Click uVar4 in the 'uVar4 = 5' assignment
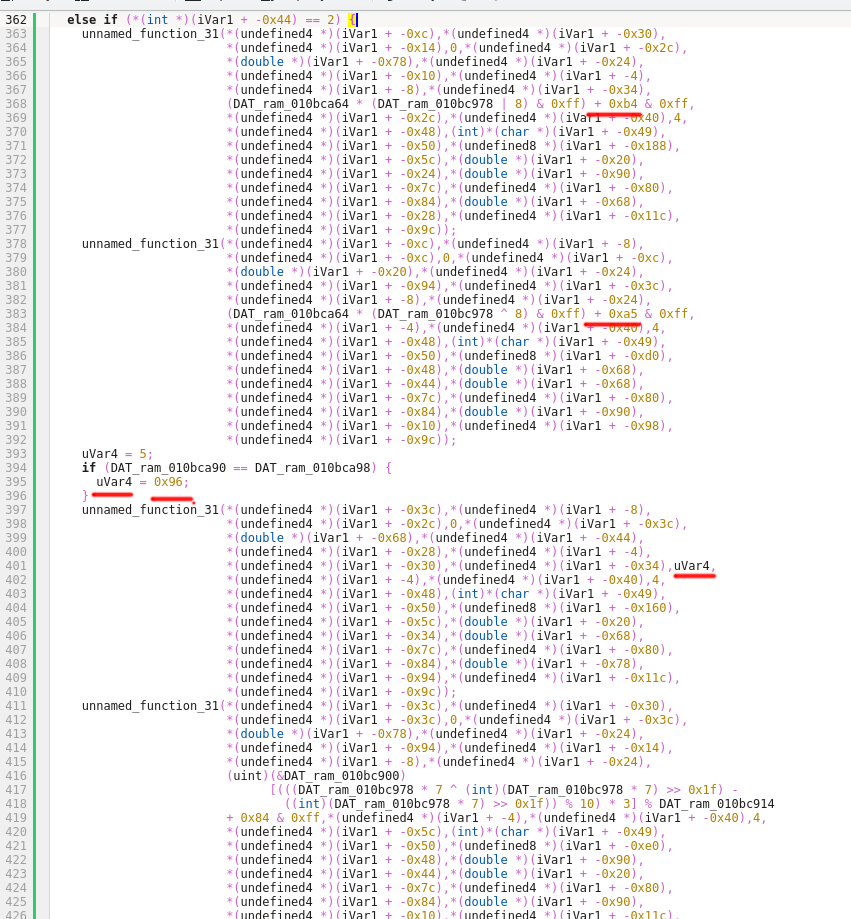The width and height of the screenshot is (851, 919). tap(100, 454)
